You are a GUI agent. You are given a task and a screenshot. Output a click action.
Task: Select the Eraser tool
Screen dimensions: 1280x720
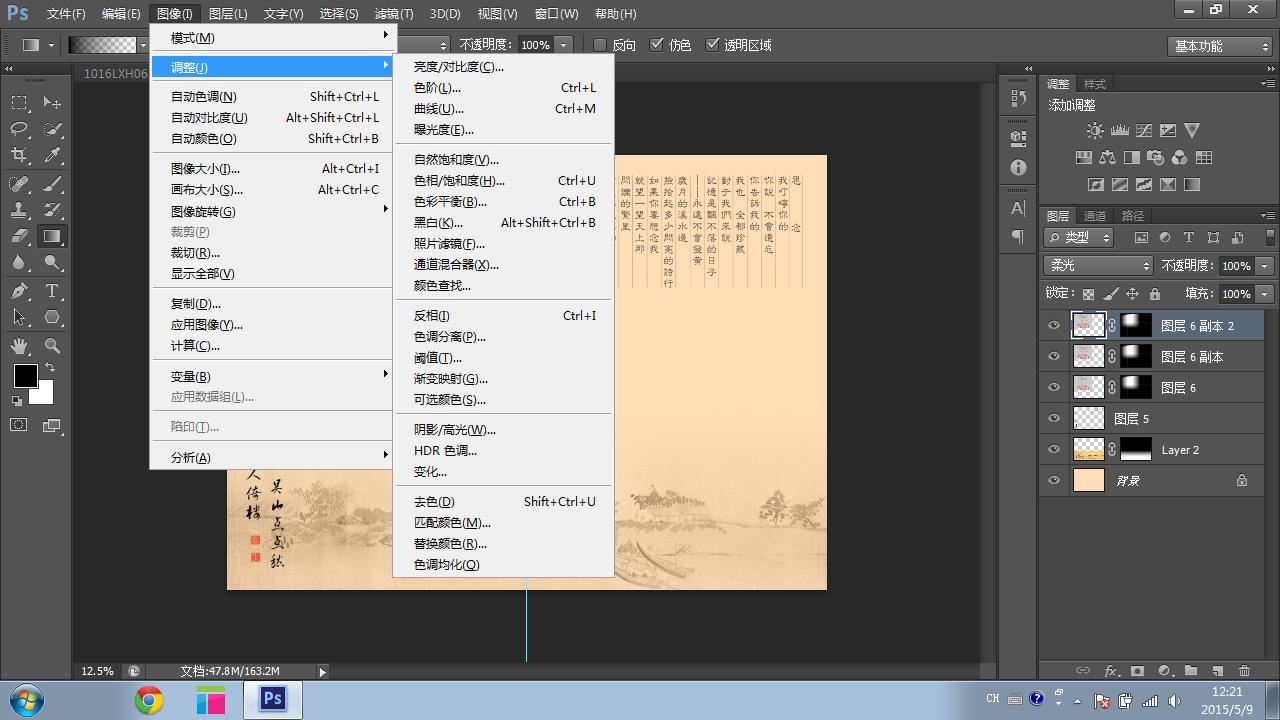(19, 237)
